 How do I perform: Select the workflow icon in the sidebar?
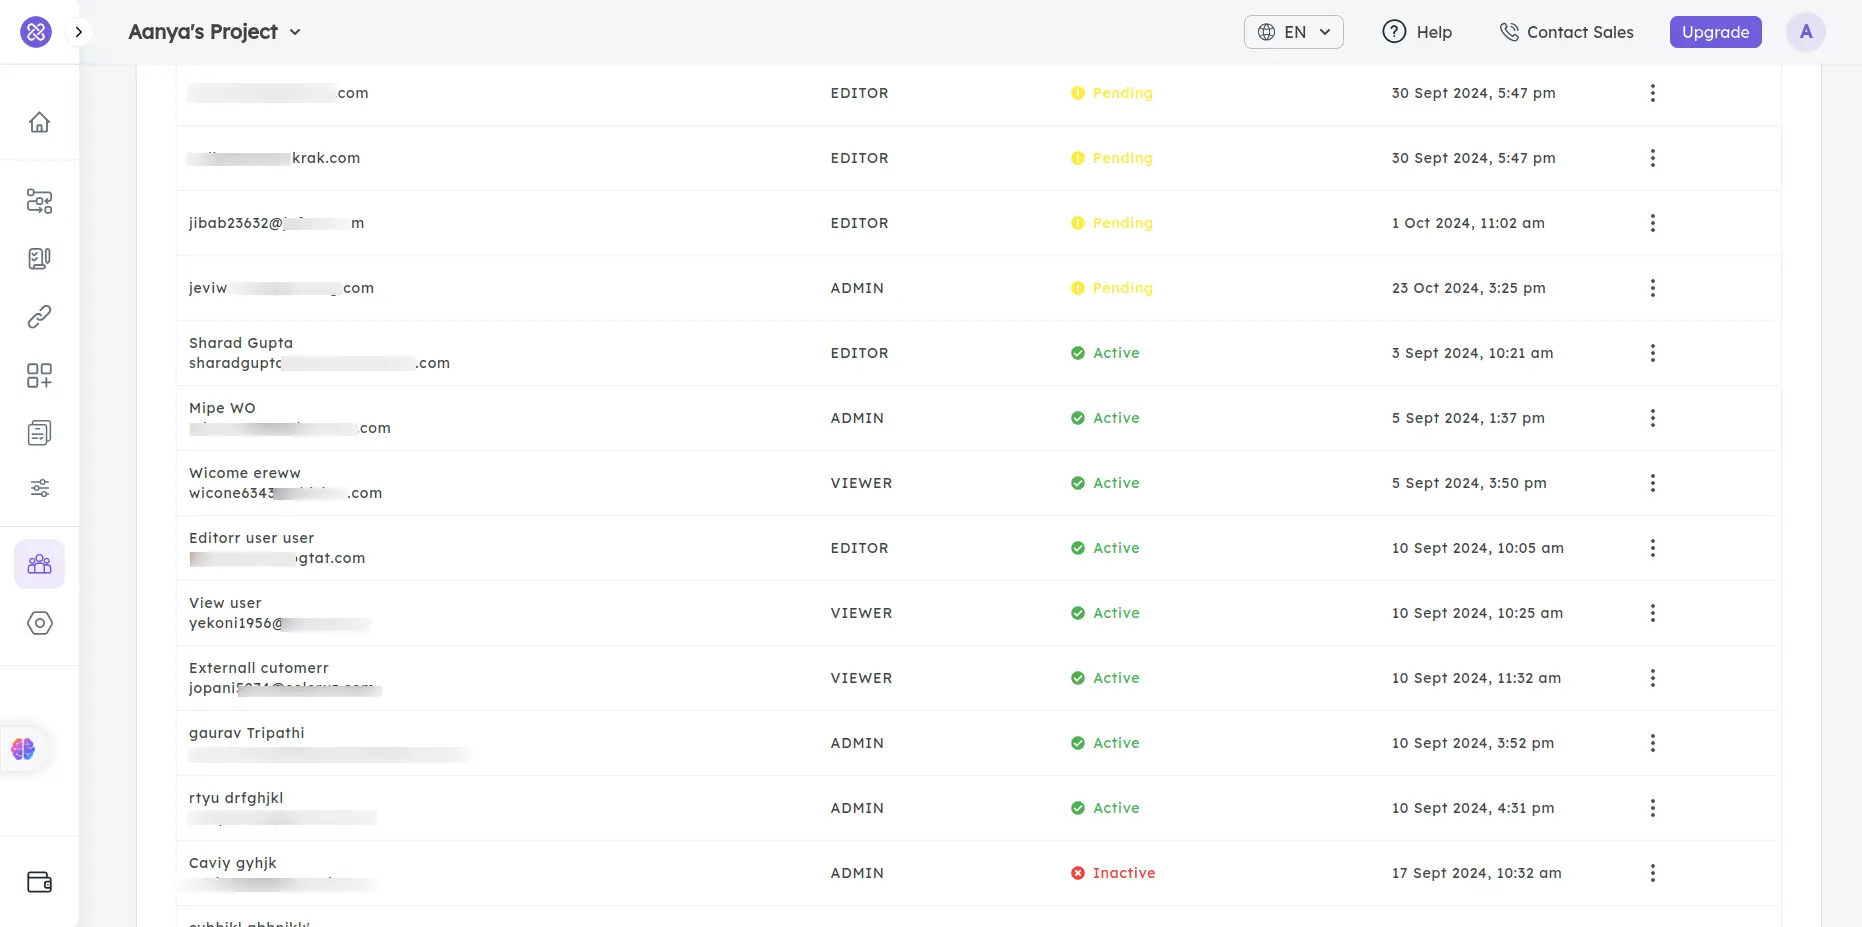[x=39, y=201]
